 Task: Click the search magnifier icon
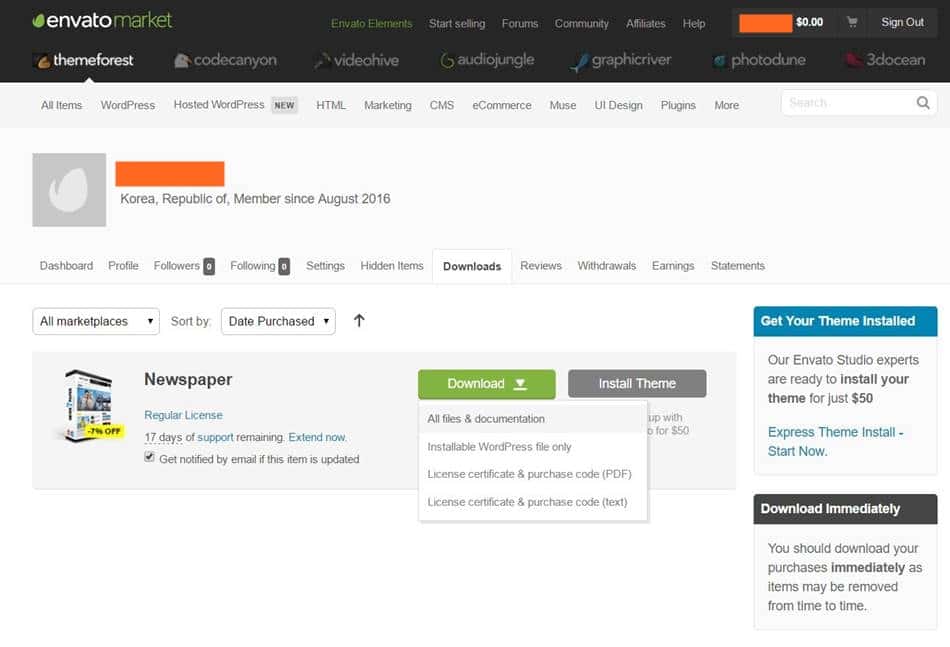[922, 103]
